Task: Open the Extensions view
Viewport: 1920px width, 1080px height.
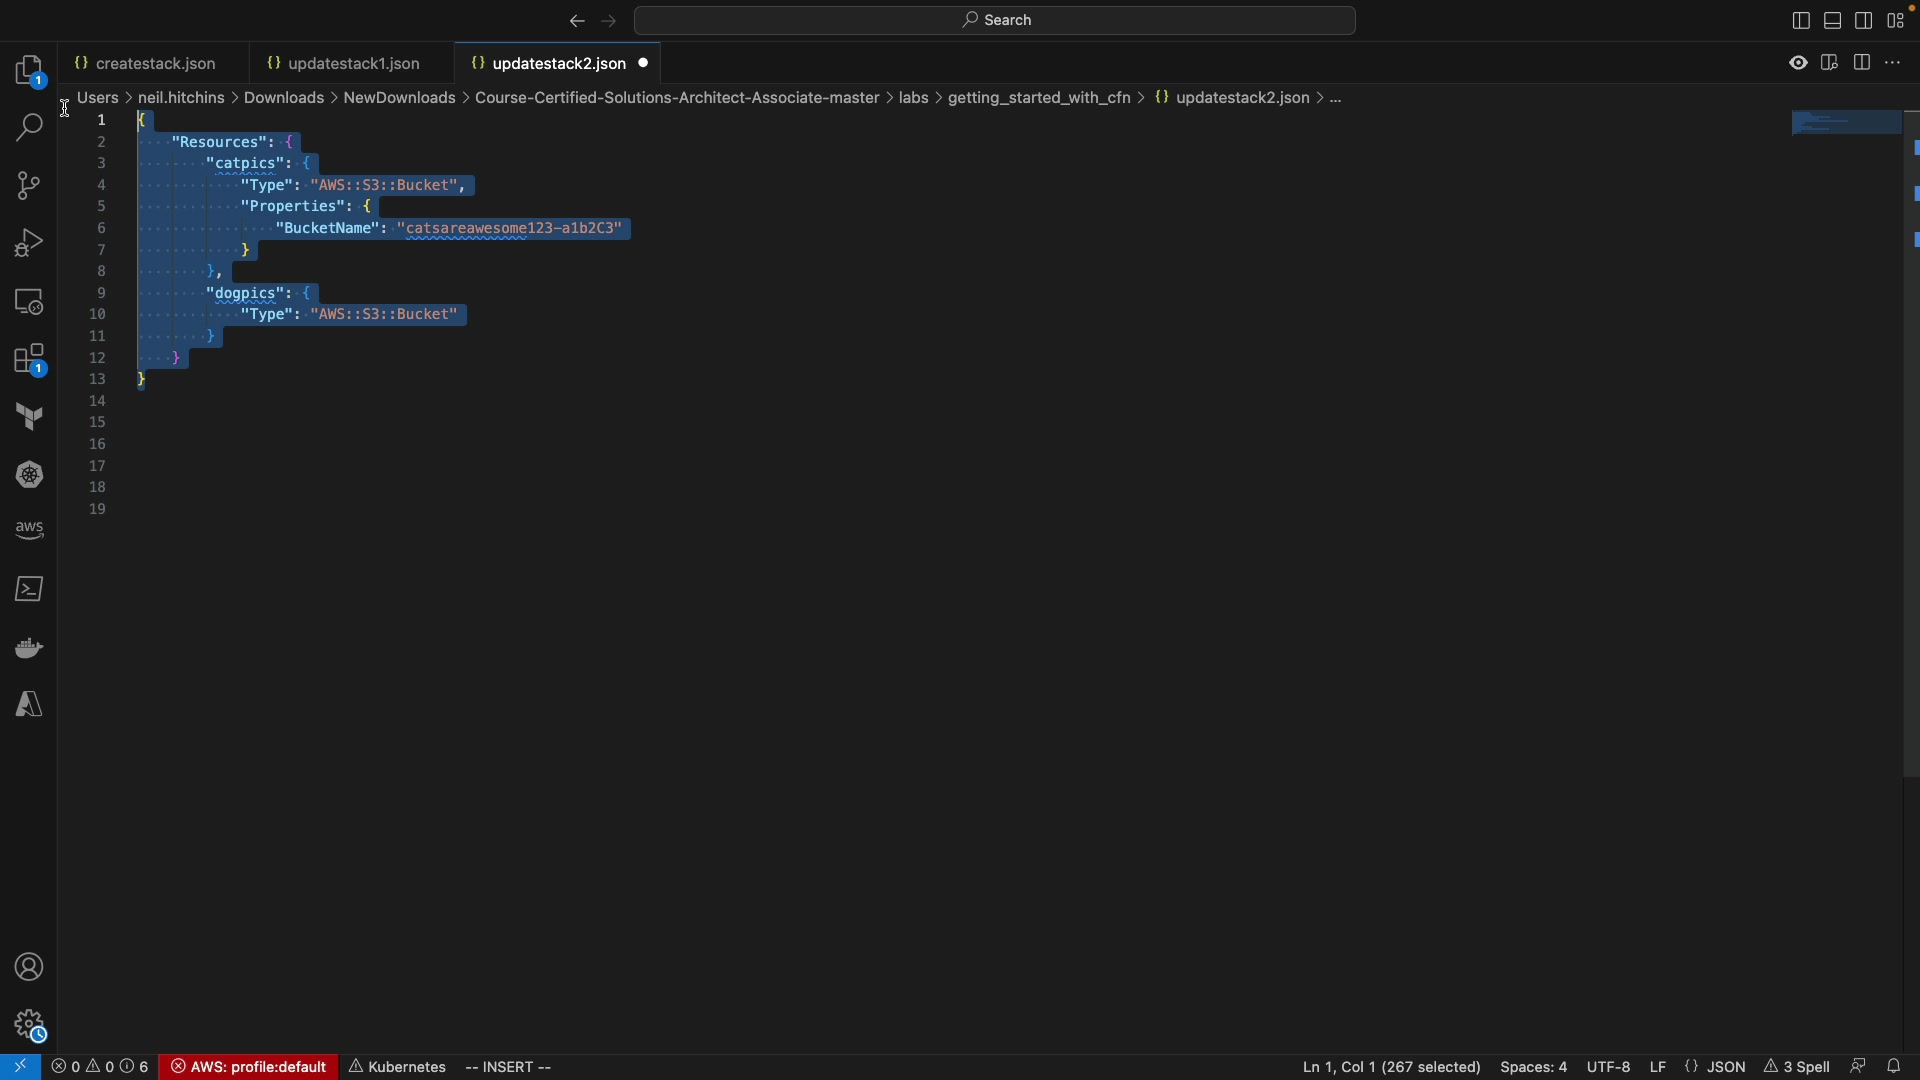Action: 29,362
